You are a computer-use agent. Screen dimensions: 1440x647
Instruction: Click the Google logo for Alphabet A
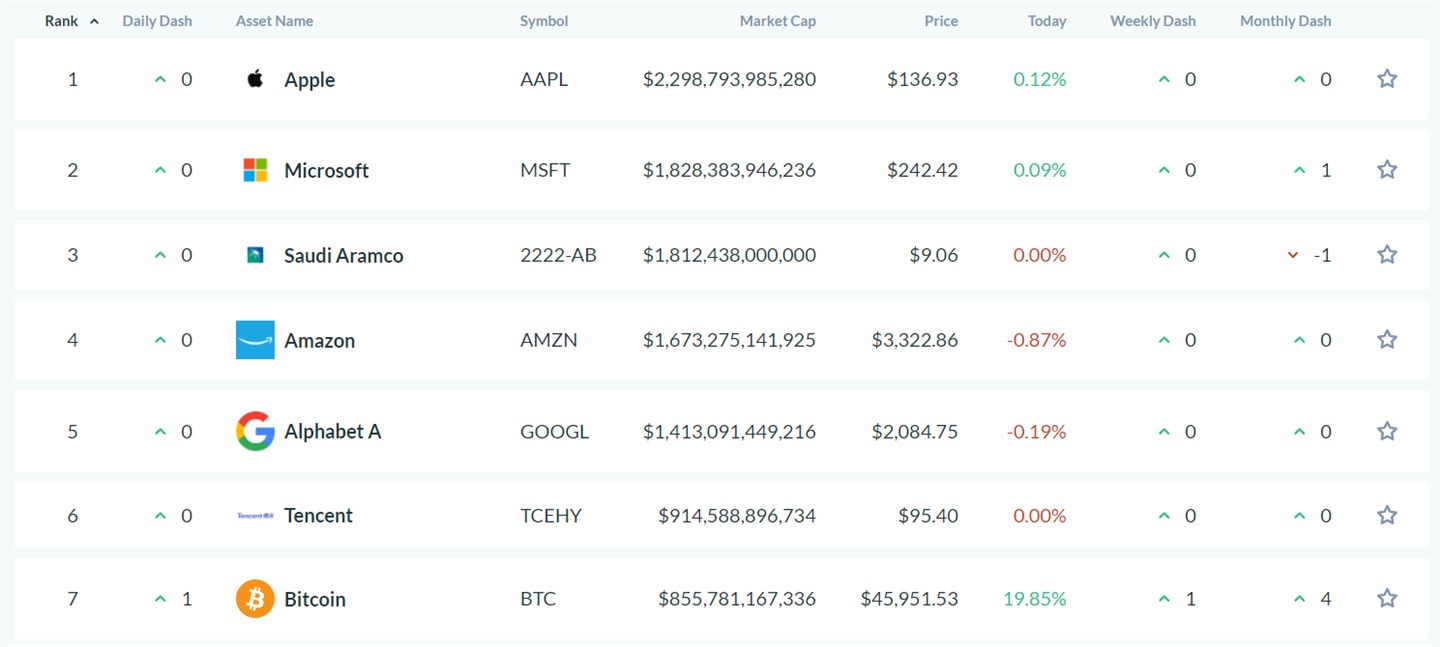click(x=255, y=431)
